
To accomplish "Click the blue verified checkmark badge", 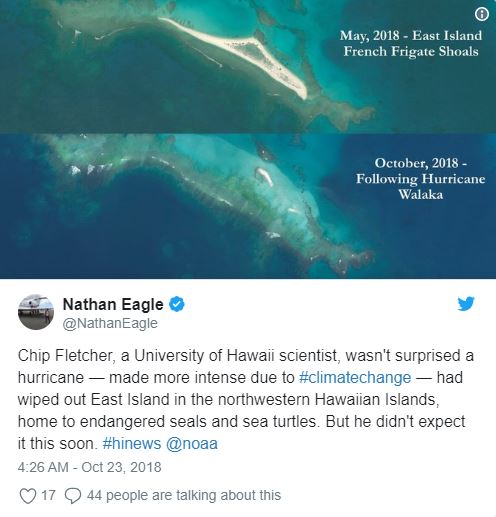I will (177, 304).
